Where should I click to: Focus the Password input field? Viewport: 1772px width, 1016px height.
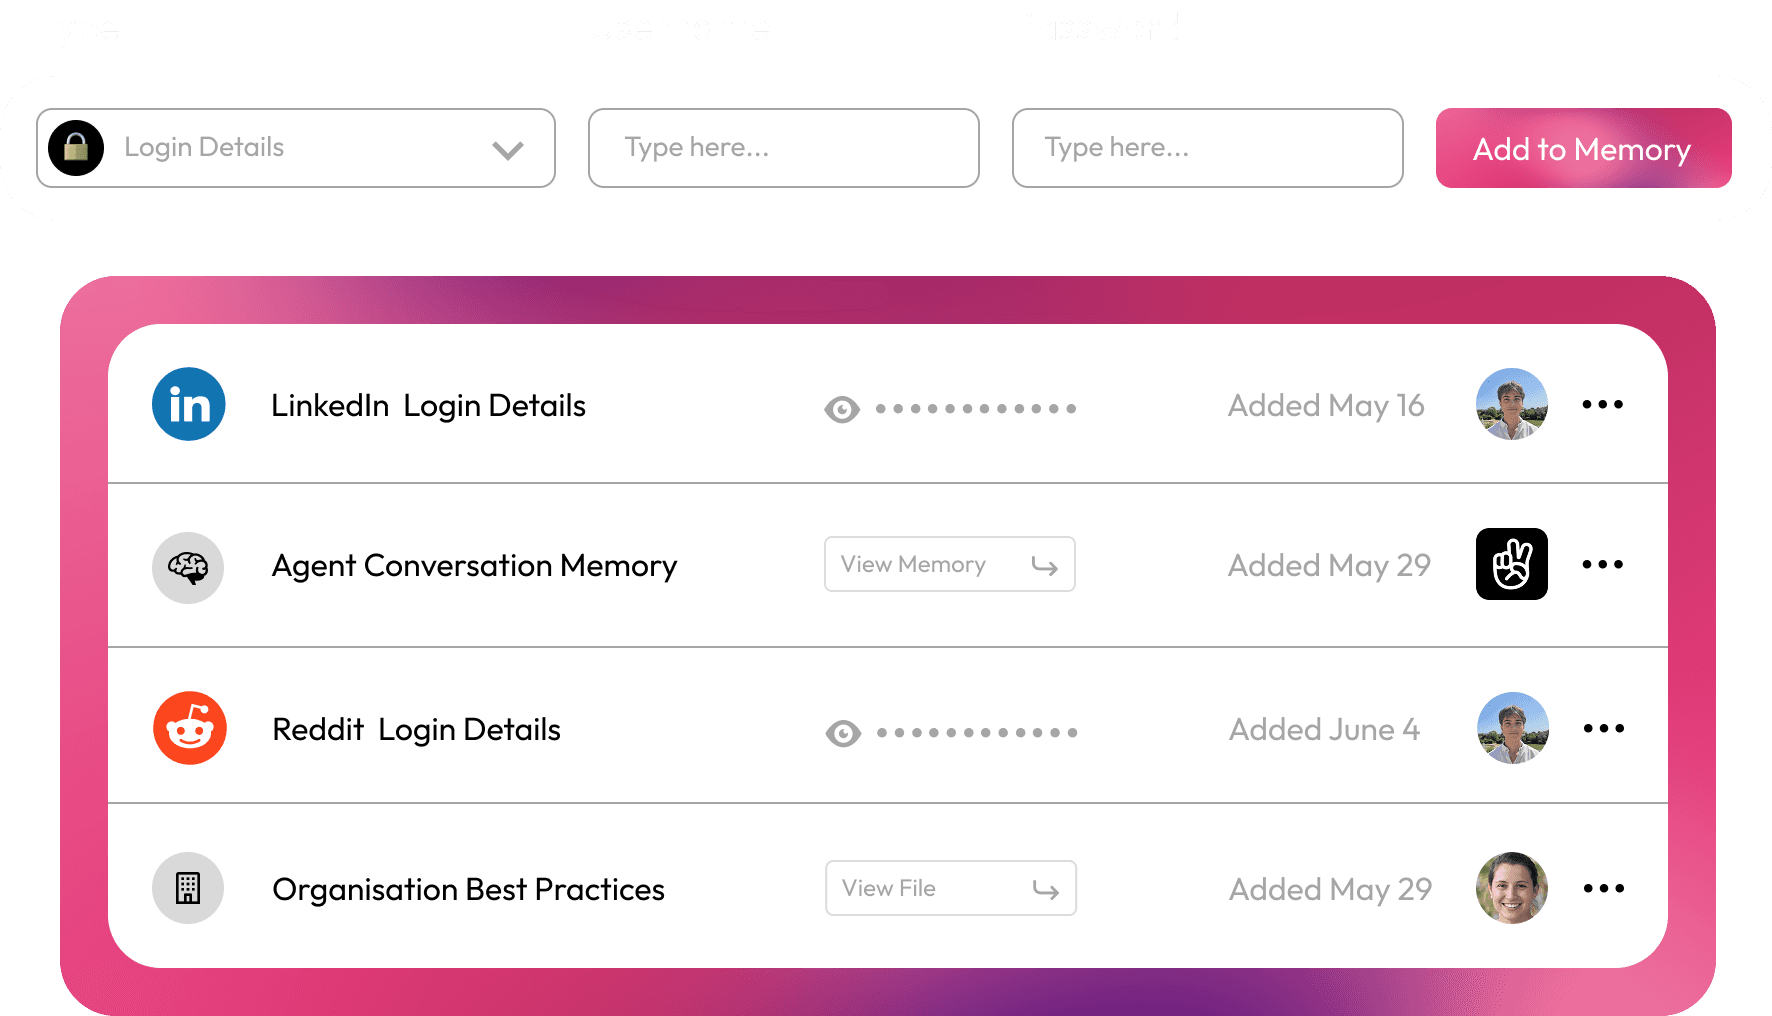1207,148
